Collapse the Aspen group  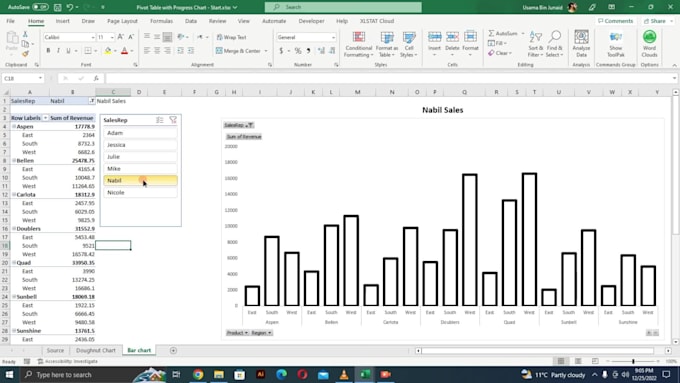click(14, 126)
